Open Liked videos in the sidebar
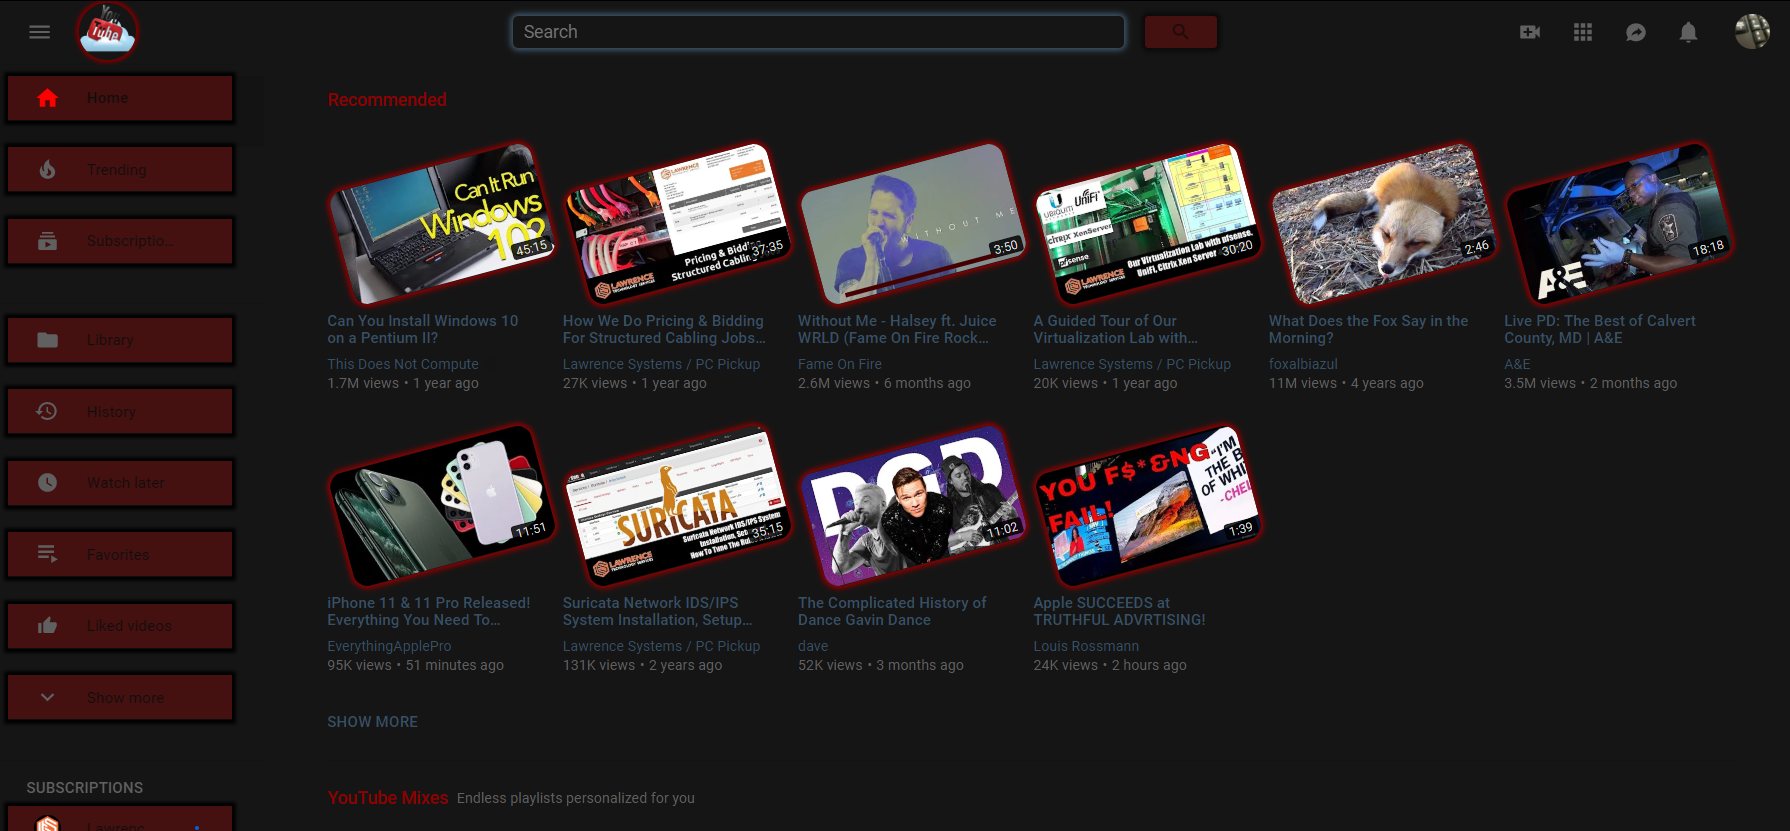 (x=120, y=626)
